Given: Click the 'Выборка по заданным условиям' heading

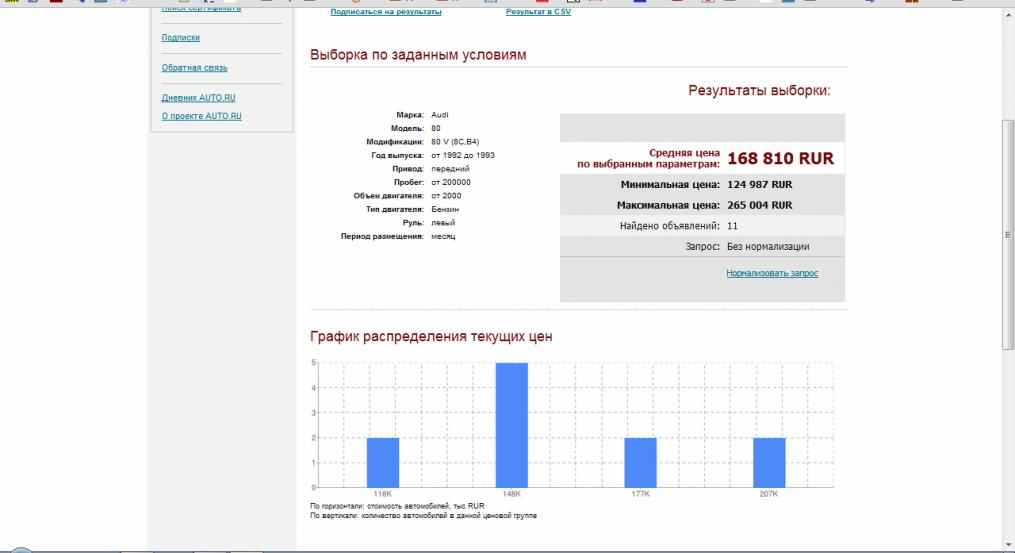Looking at the screenshot, I should tap(418, 55).
